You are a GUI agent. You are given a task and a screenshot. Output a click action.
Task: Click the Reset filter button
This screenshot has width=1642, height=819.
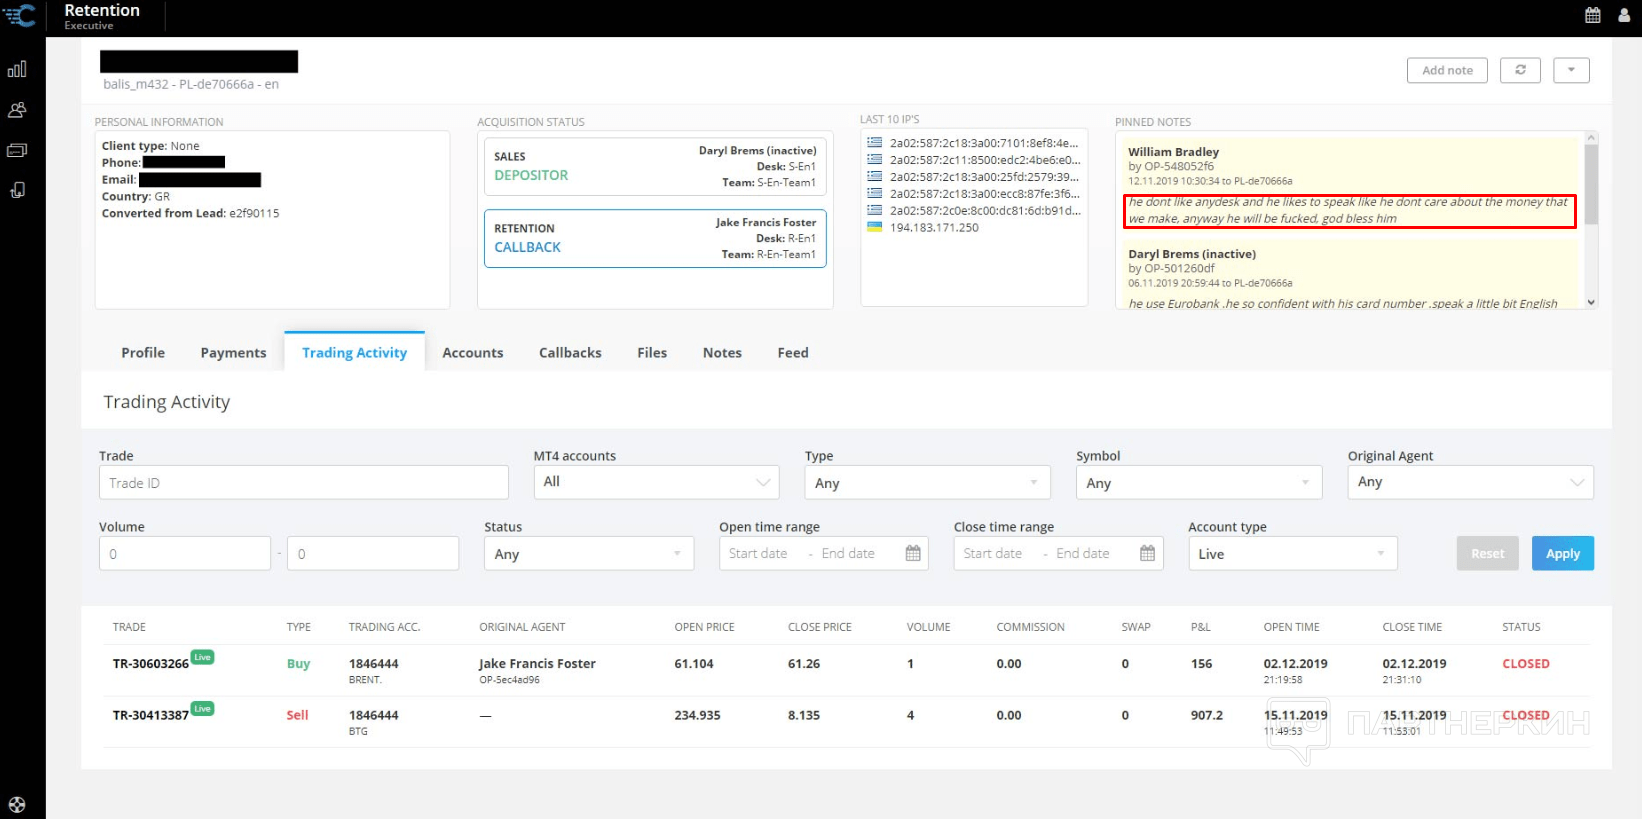[1487, 553]
